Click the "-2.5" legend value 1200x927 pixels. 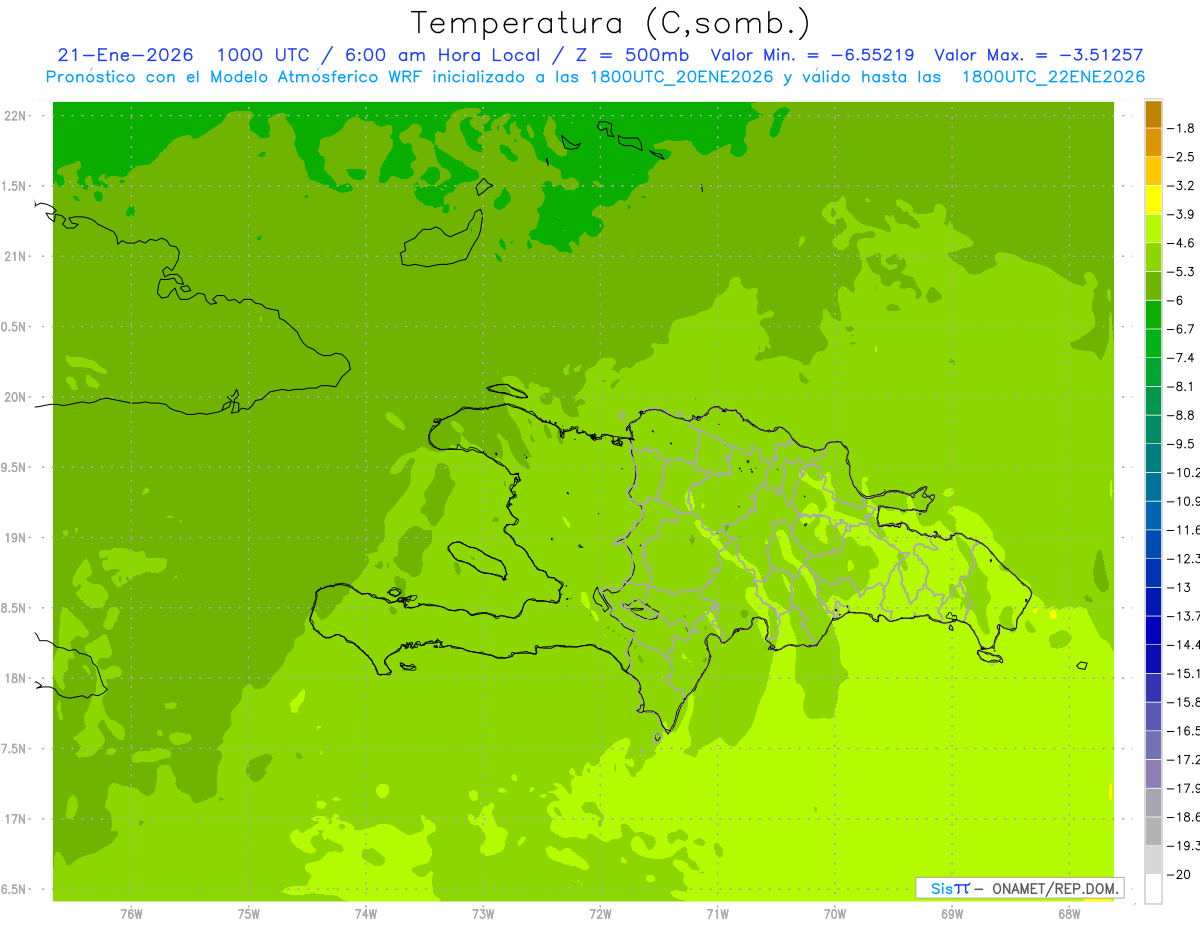coord(1181,157)
